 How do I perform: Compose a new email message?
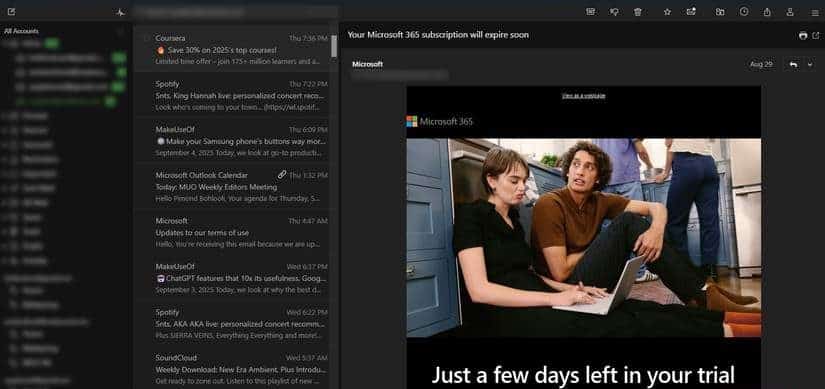coord(12,12)
